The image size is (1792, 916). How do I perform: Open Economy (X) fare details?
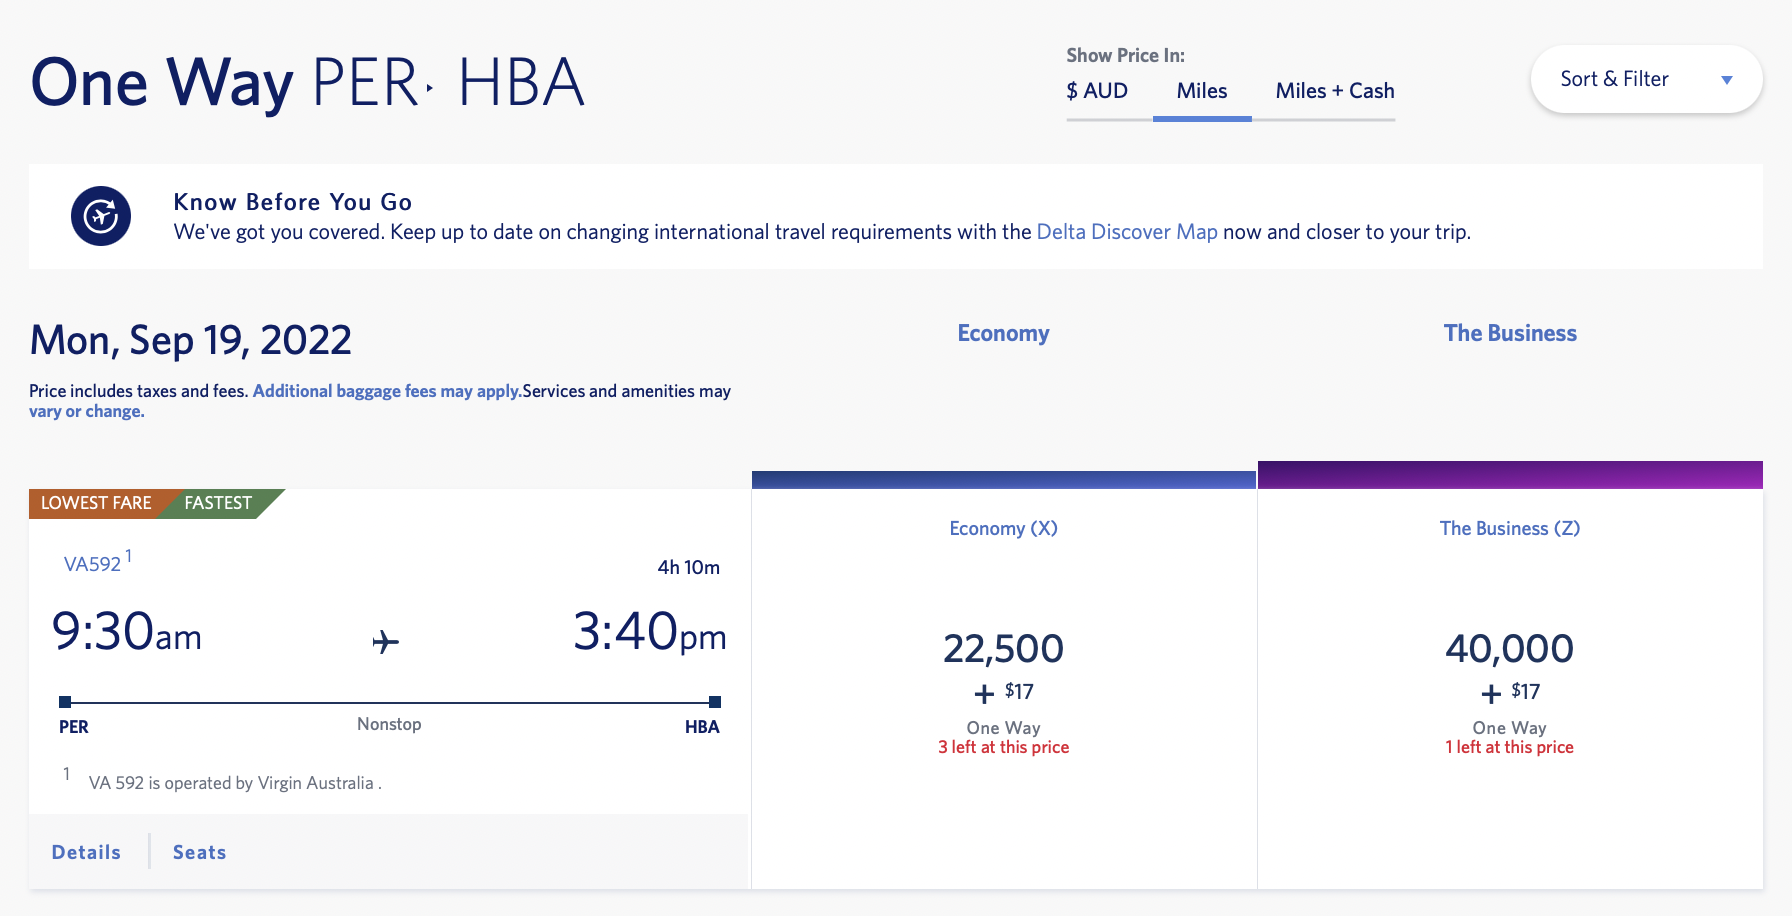pos(1004,528)
